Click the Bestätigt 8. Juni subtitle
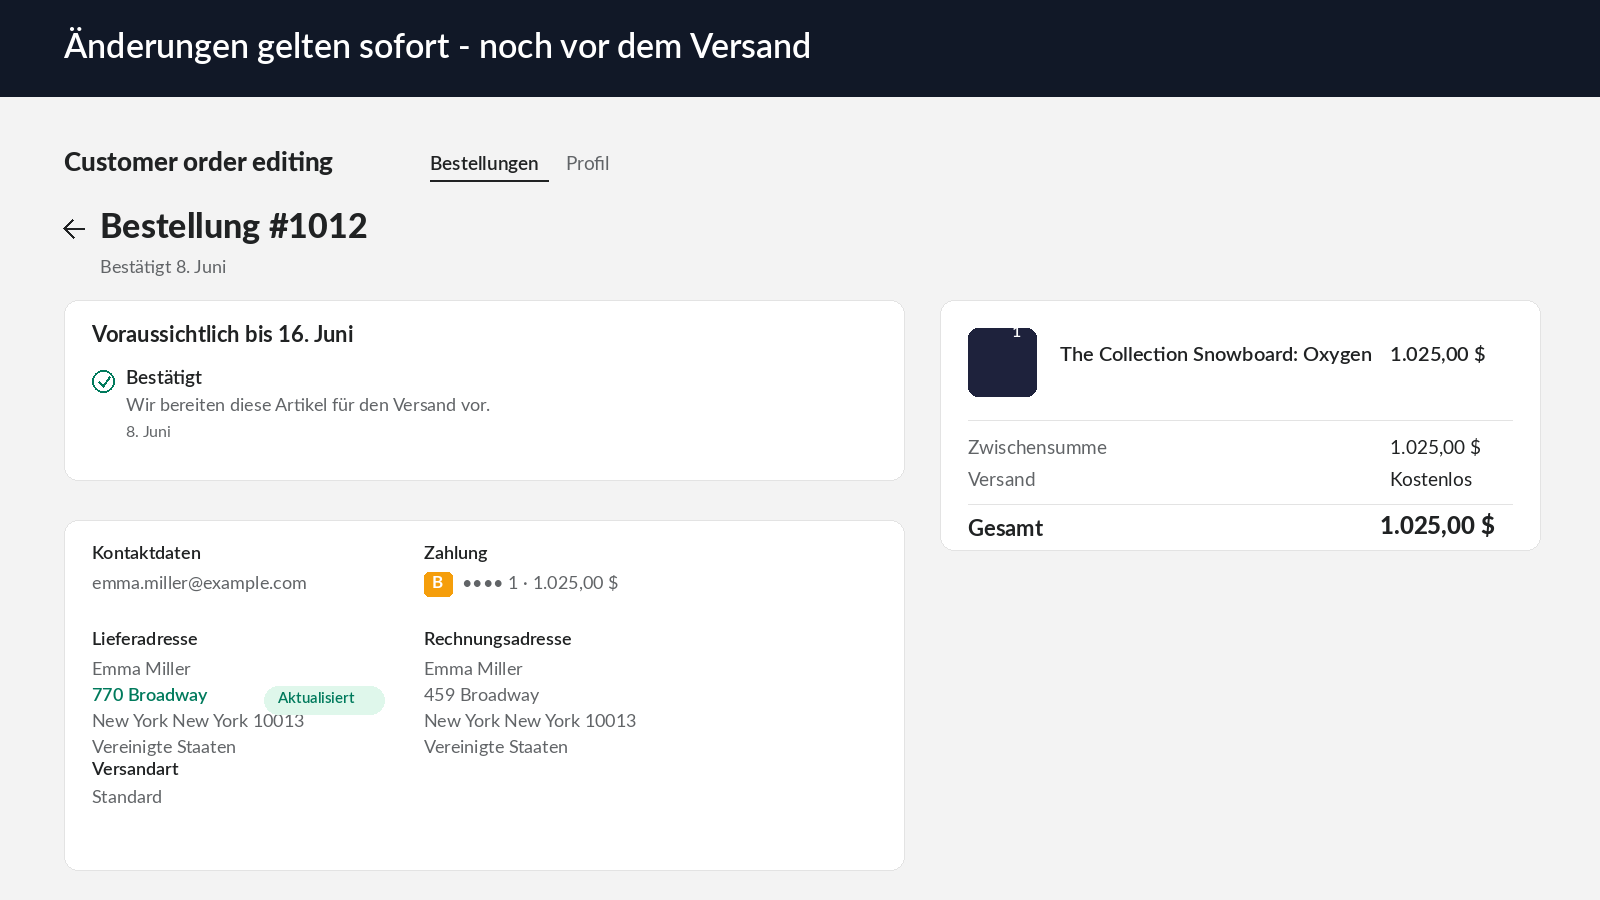1600x900 pixels. click(163, 267)
